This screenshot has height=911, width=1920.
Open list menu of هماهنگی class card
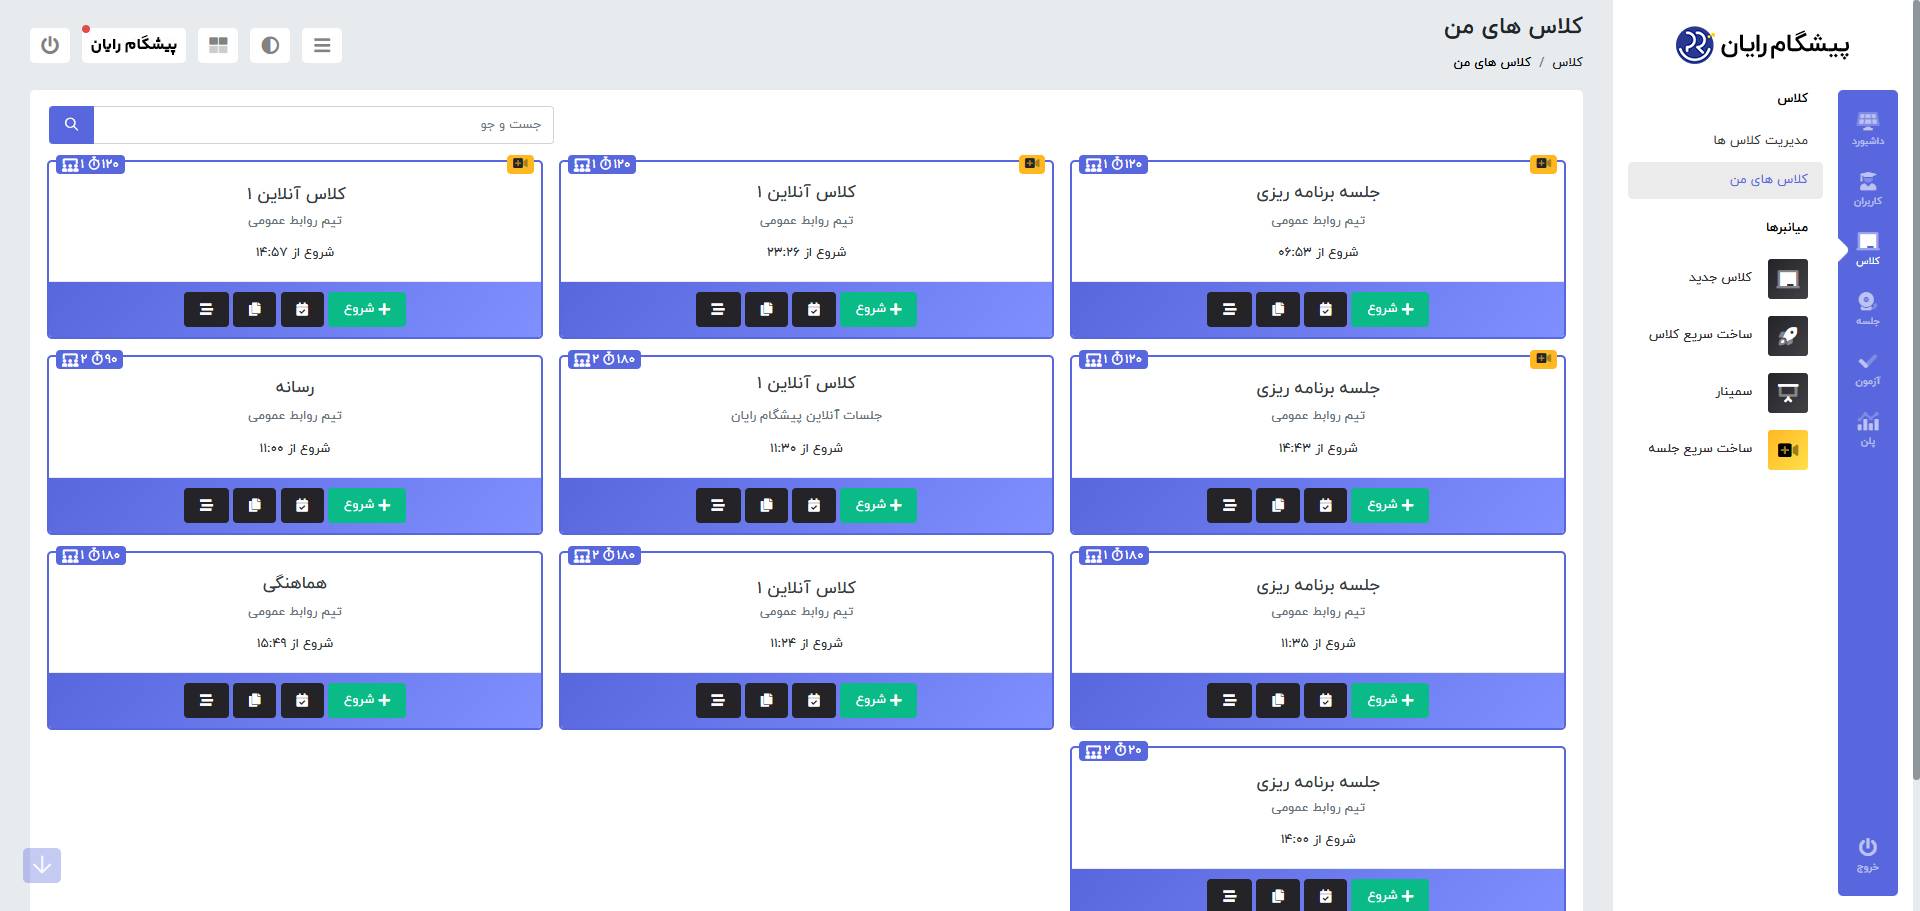click(x=206, y=700)
